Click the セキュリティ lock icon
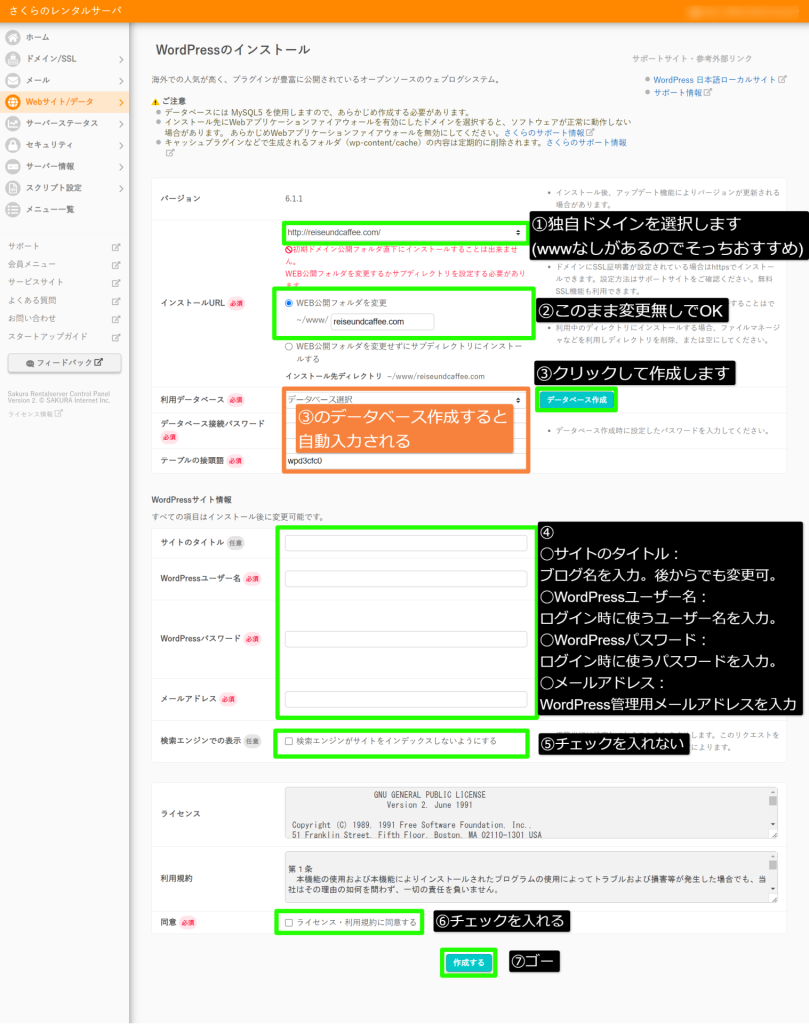 [x=12, y=145]
